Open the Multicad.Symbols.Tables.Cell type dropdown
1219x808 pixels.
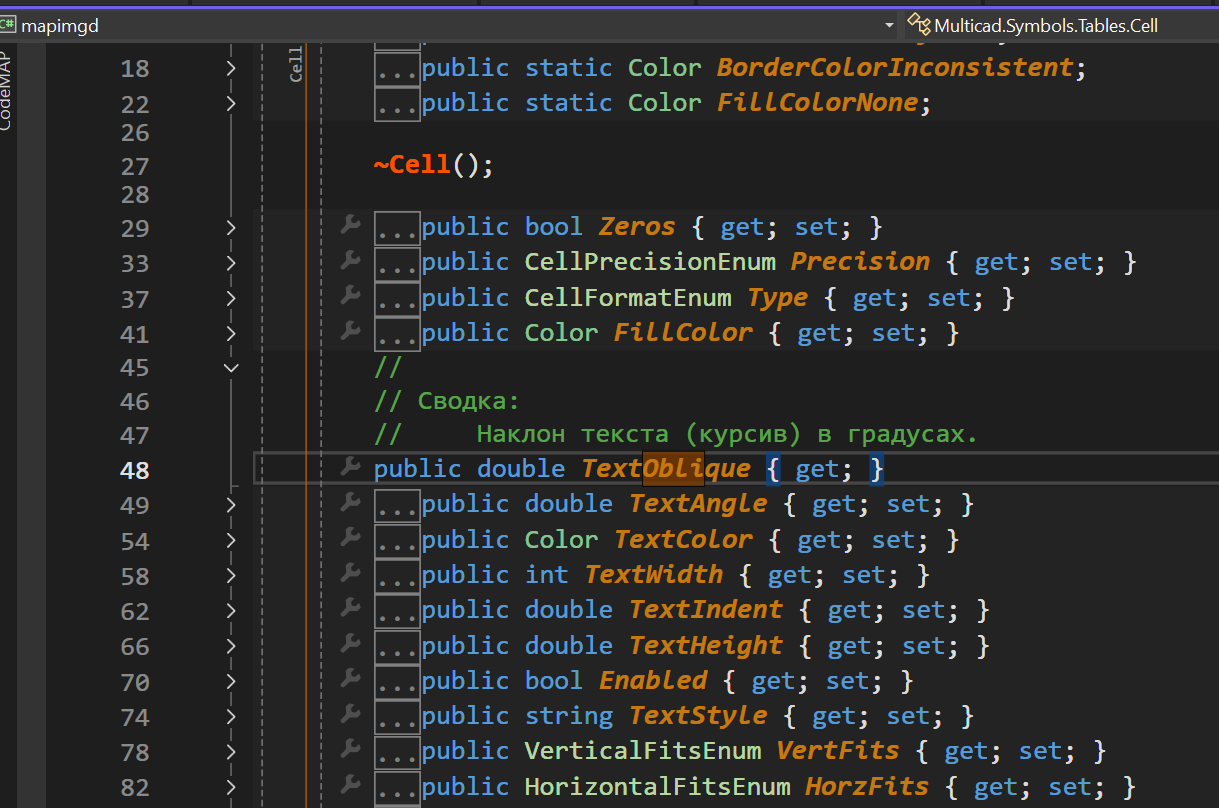coord(1045,25)
